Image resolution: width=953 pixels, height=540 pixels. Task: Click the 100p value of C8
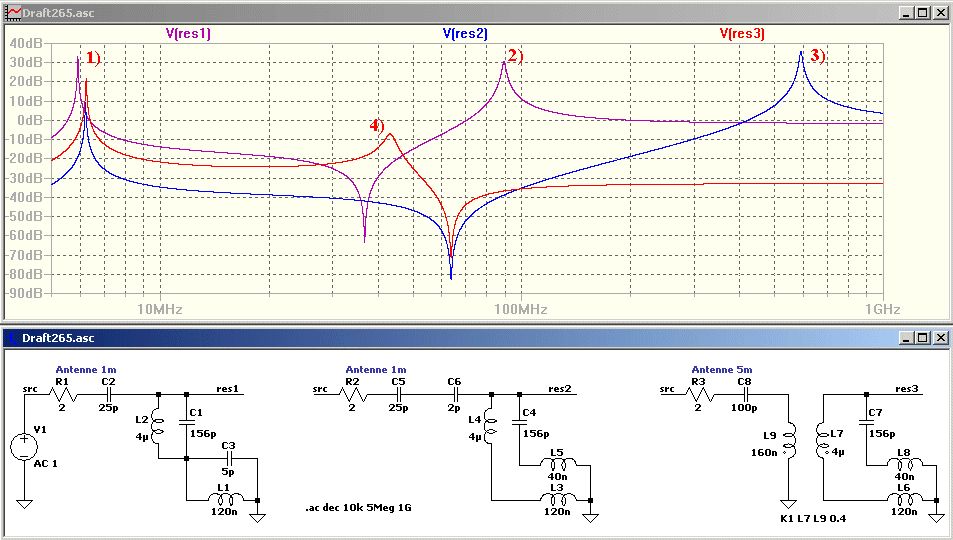(744, 407)
